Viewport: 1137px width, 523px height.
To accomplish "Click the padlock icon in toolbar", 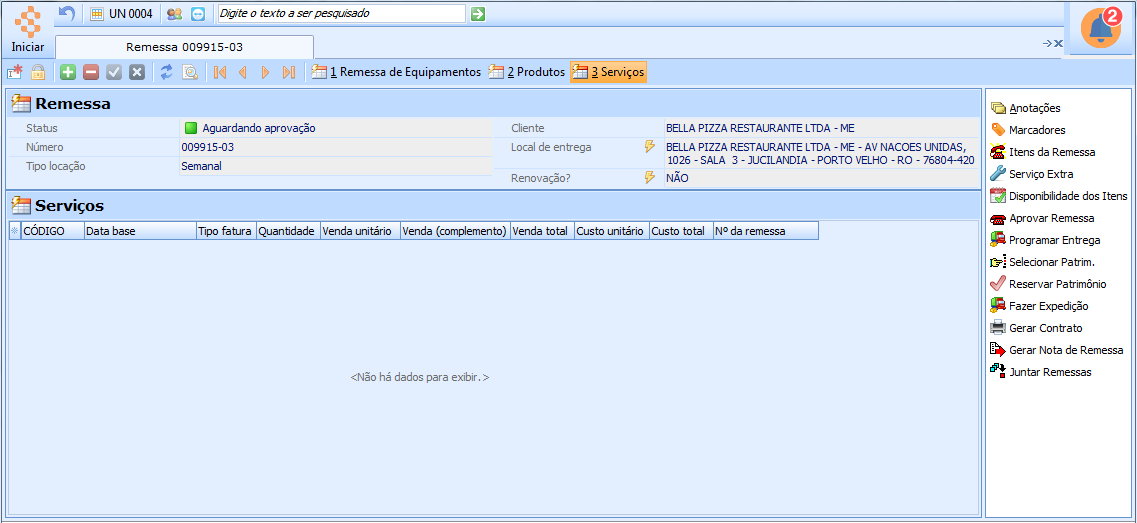I will [x=37, y=72].
